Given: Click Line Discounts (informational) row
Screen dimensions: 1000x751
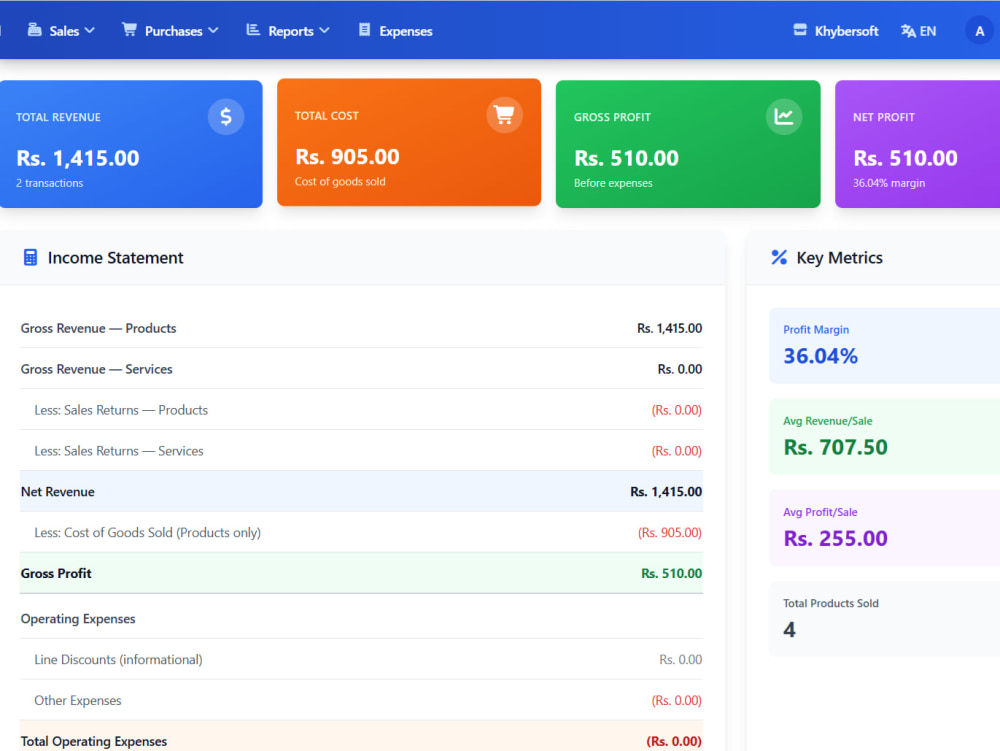Looking at the screenshot, I should click(362, 659).
